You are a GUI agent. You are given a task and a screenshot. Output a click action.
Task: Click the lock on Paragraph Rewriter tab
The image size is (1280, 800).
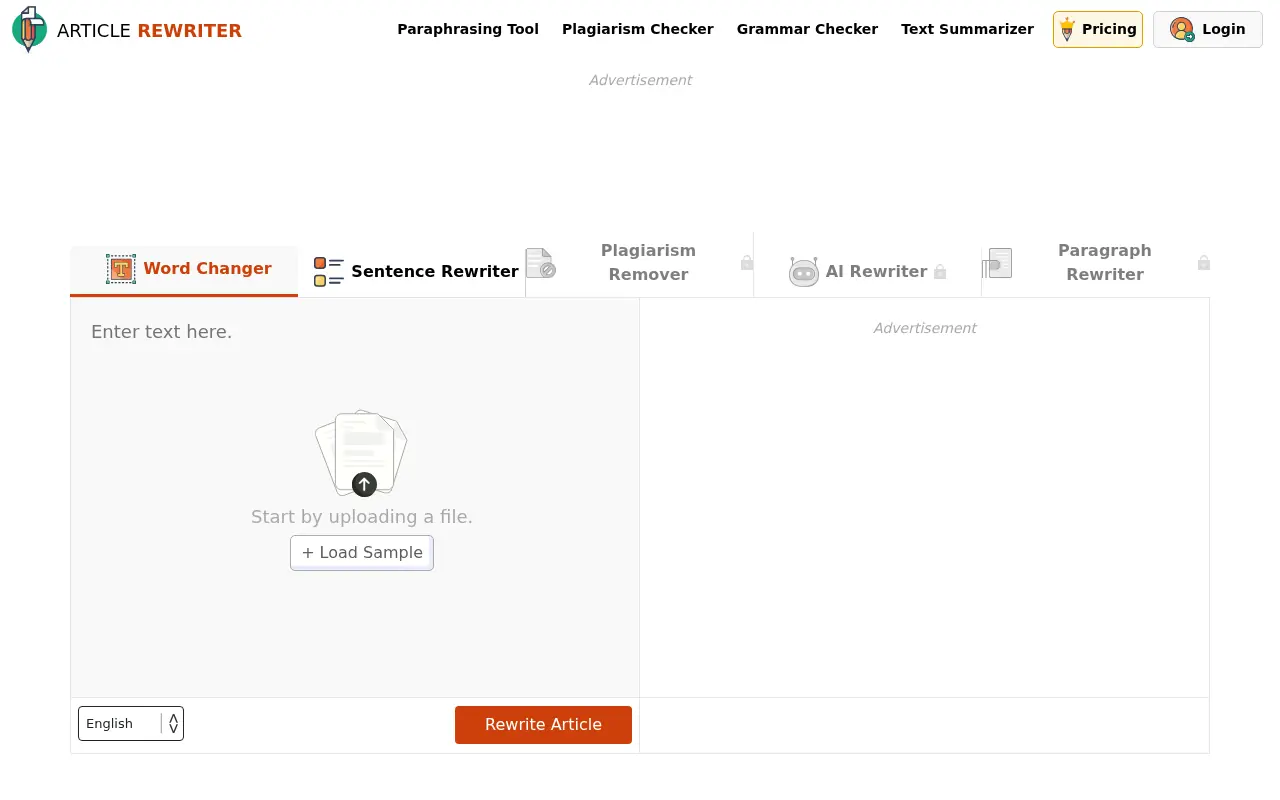tap(1203, 263)
